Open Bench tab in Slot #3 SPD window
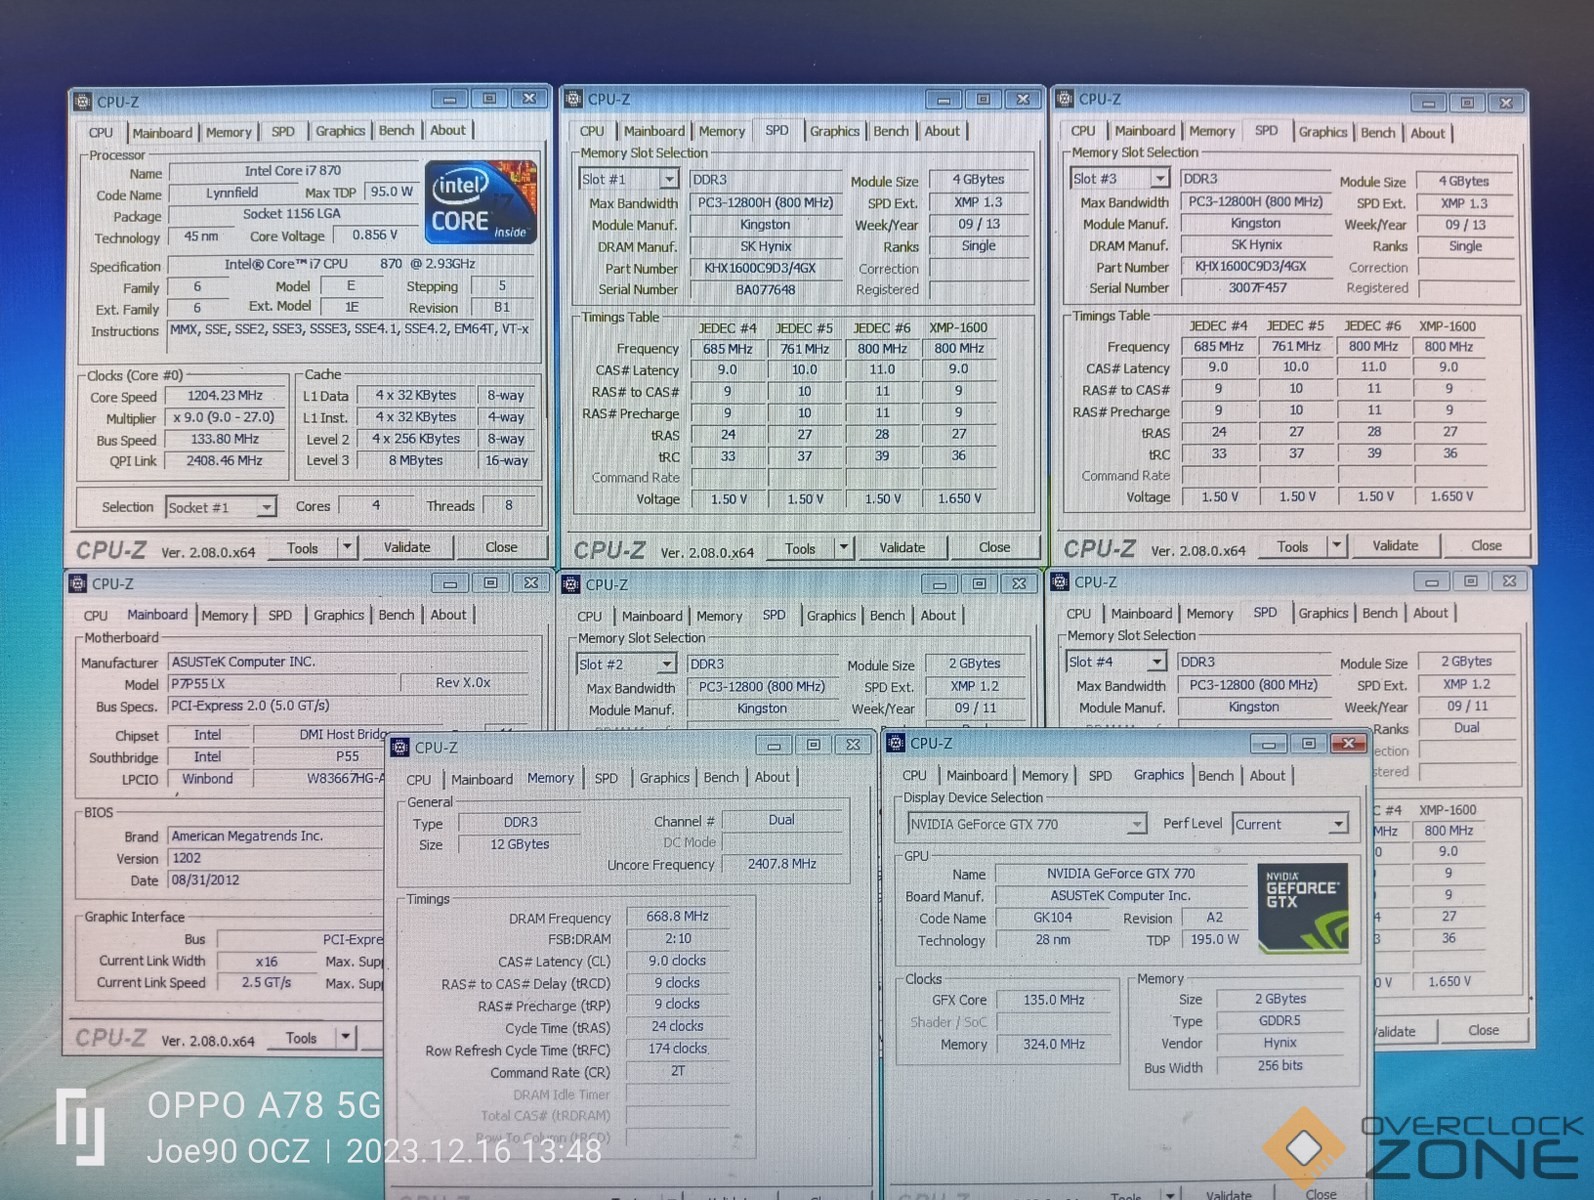The width and height of the screenshot is (1594, 1200). pos(1378,132)
